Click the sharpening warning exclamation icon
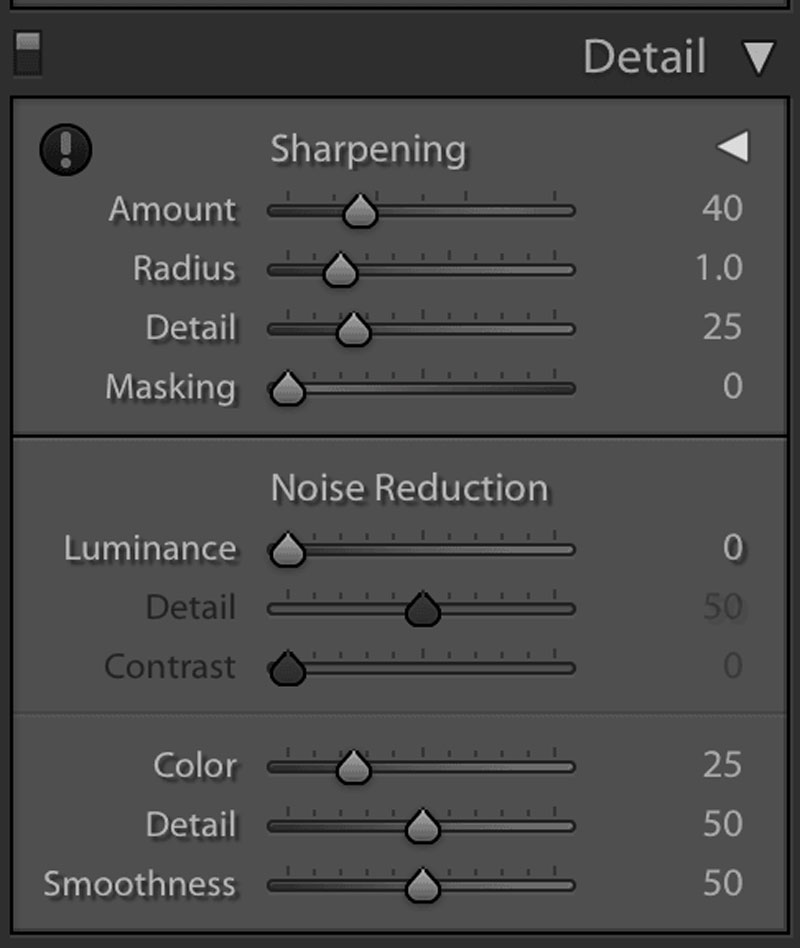800x948 pixels. coord(66,151)
